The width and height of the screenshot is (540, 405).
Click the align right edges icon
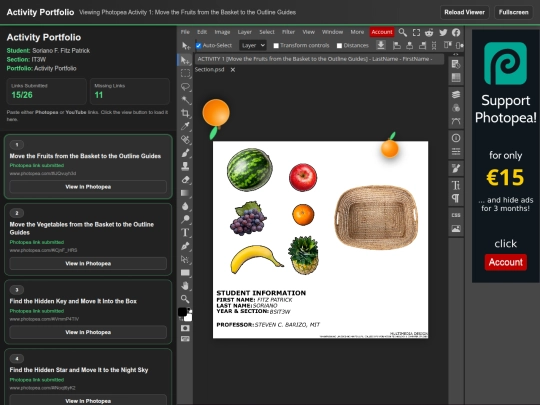(422, 45)
